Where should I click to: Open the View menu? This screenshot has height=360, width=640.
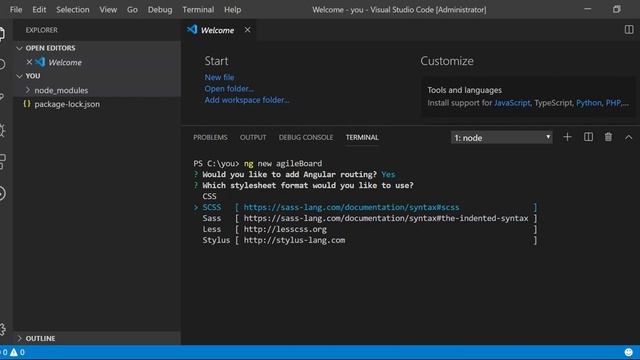[x=108, y=9]
